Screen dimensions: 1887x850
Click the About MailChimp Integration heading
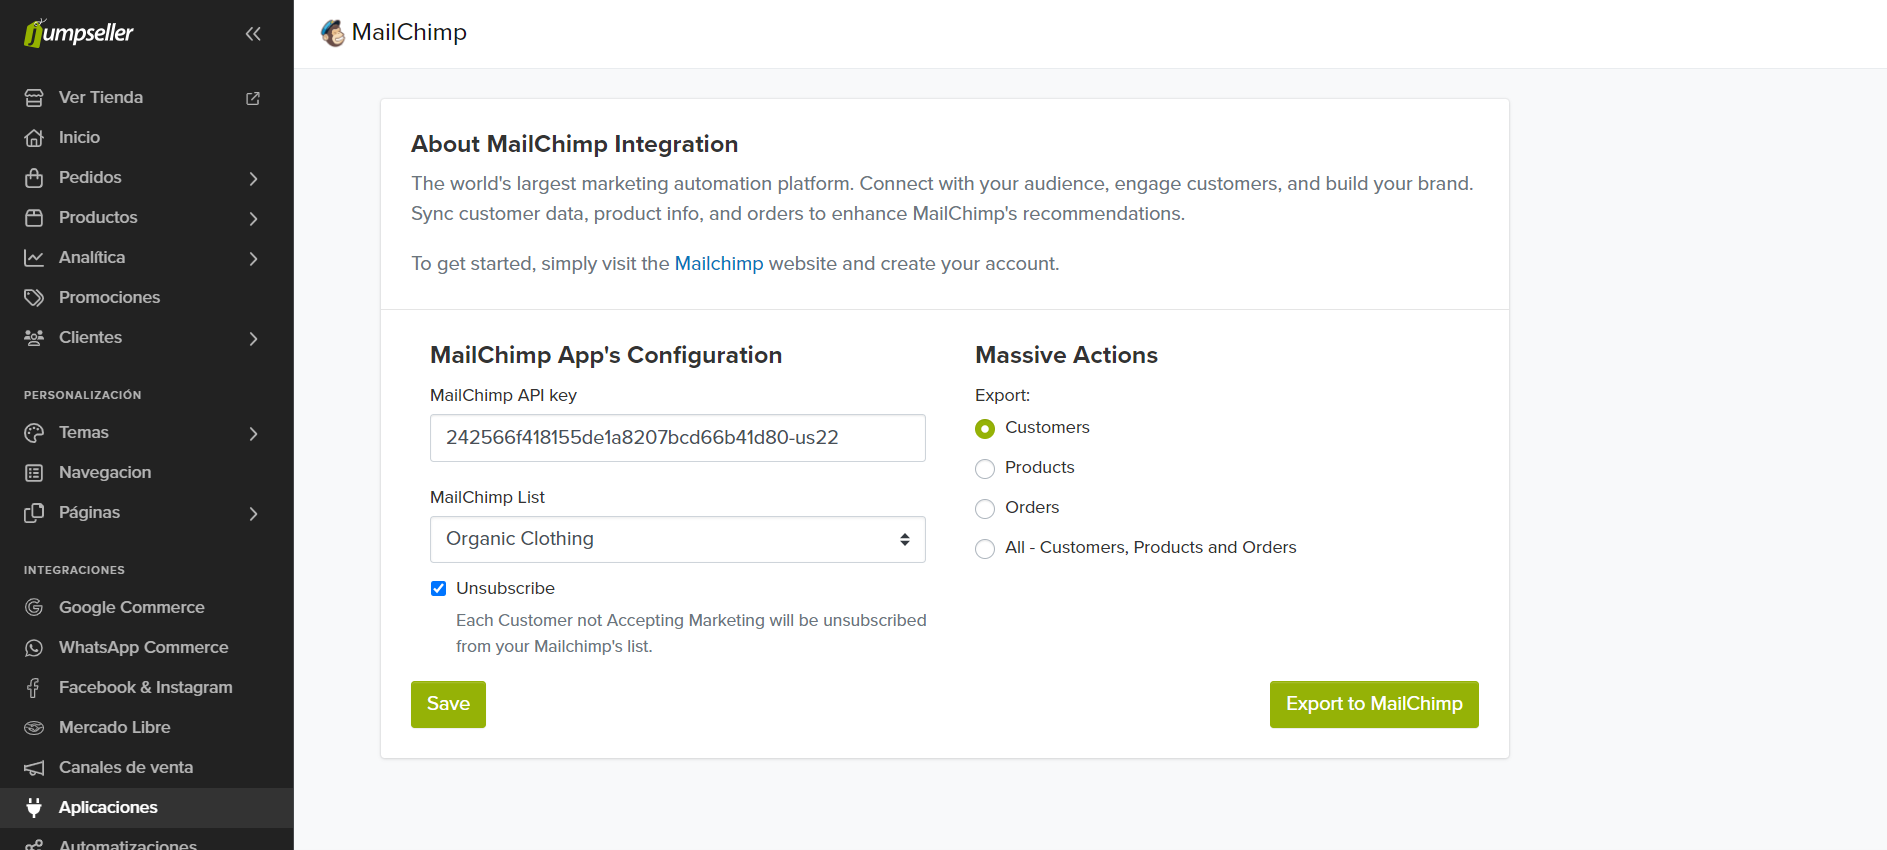[x=574, y=144]
